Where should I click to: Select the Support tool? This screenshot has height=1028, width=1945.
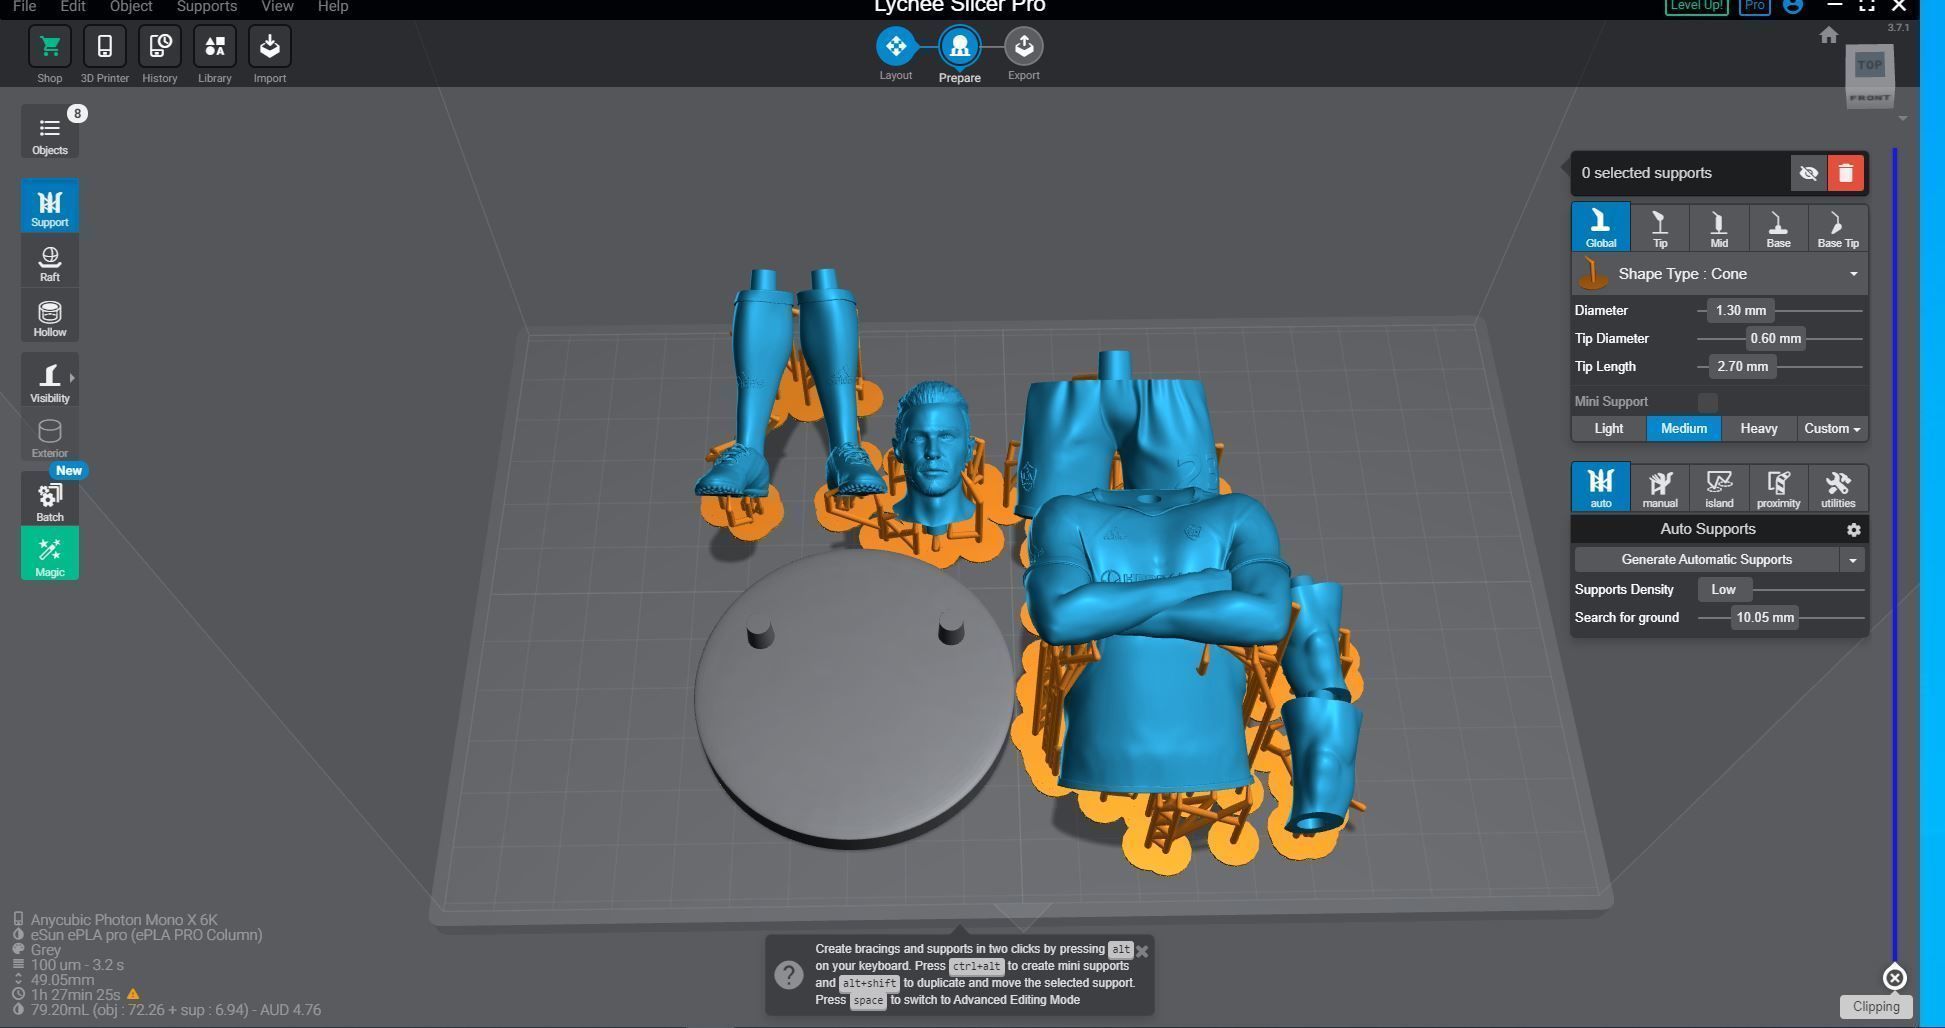49,206
